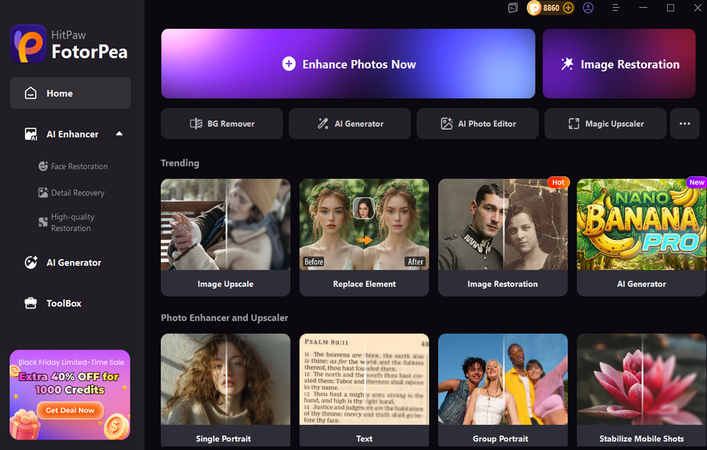Open the Group Portrait card

503,390
